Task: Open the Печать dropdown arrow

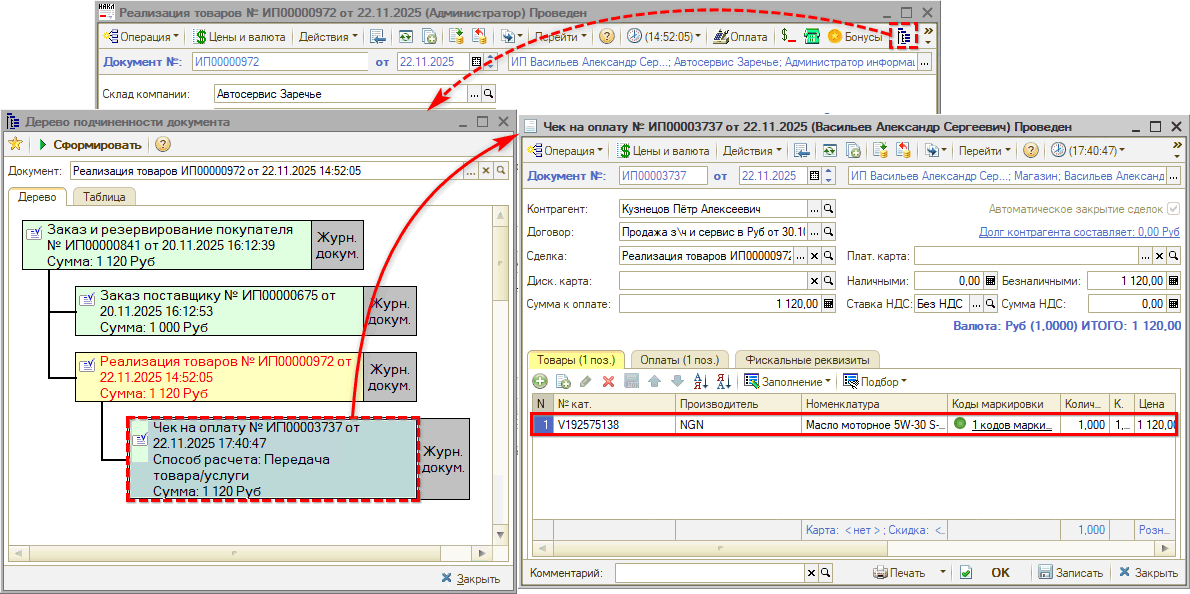Action: click(x=942, y=573)
